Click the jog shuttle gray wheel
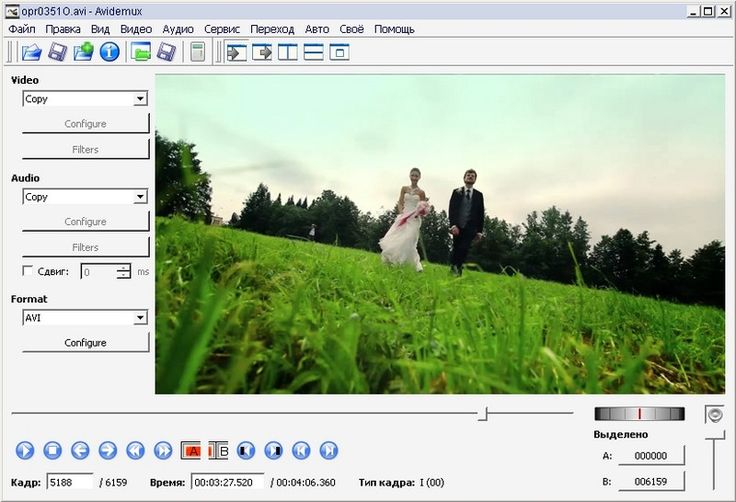The height and width of the screenshot is (502, 736). (639, 414)
